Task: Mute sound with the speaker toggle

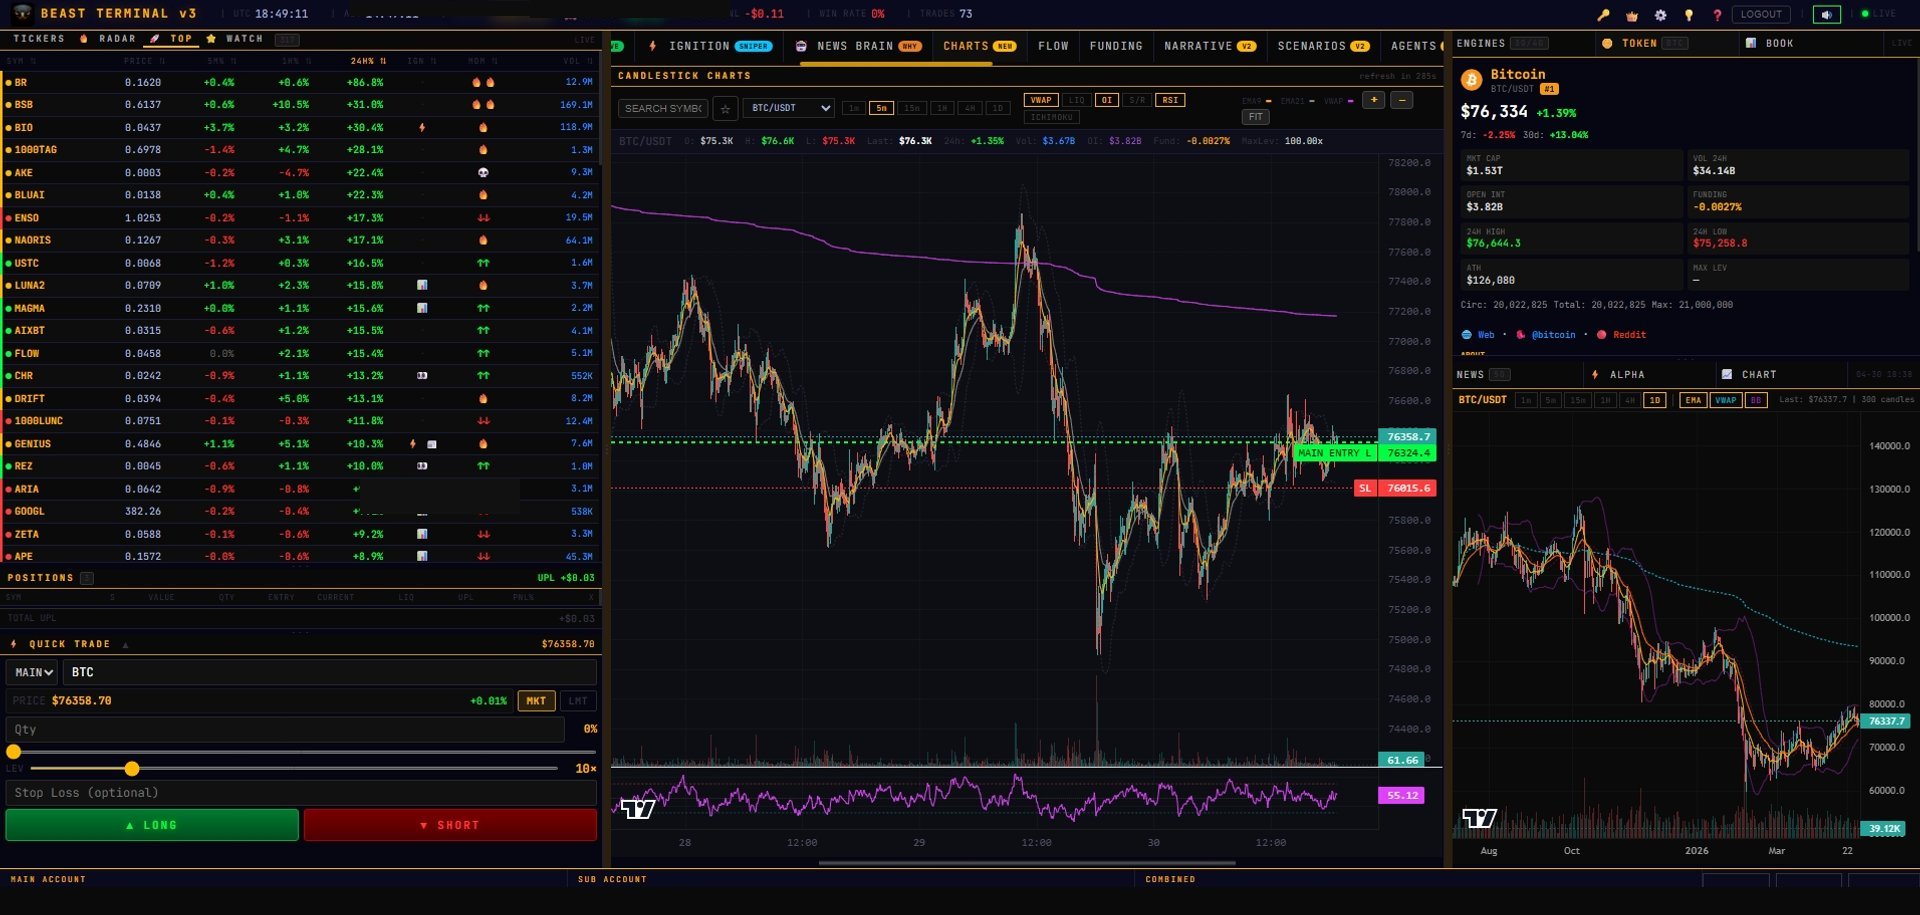Action: [x=1828, y=14]
